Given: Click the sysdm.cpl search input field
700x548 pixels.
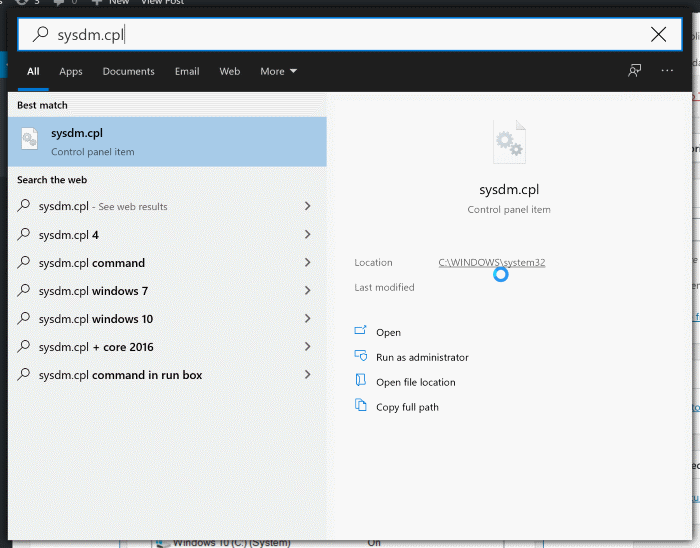Looking at the screenshot, I should pos(350,34).
